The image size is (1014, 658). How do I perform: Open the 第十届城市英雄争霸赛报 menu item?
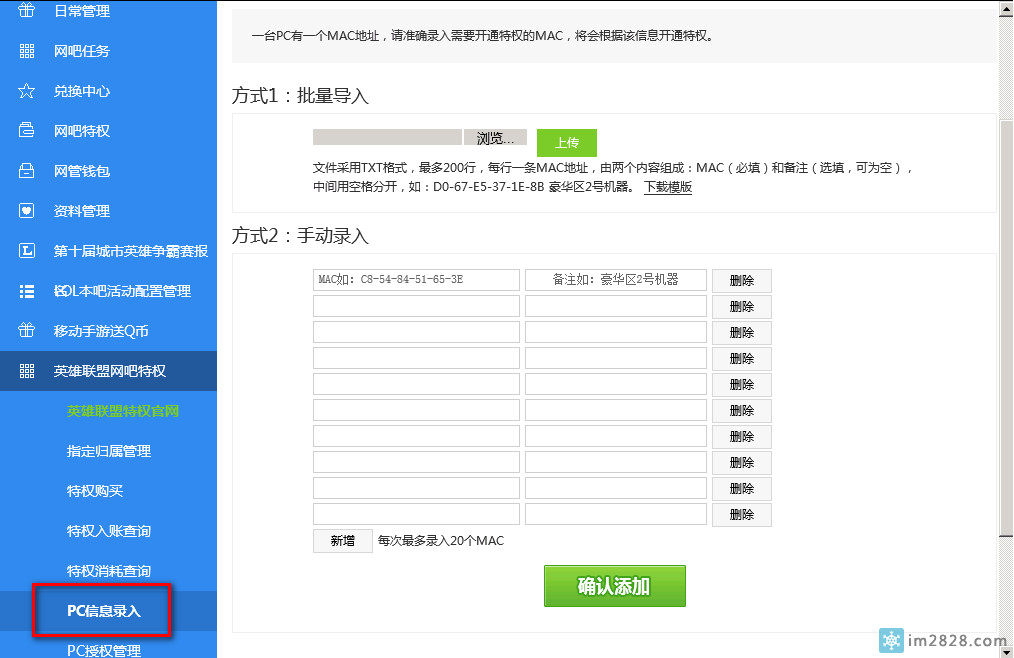click(130, 251)
